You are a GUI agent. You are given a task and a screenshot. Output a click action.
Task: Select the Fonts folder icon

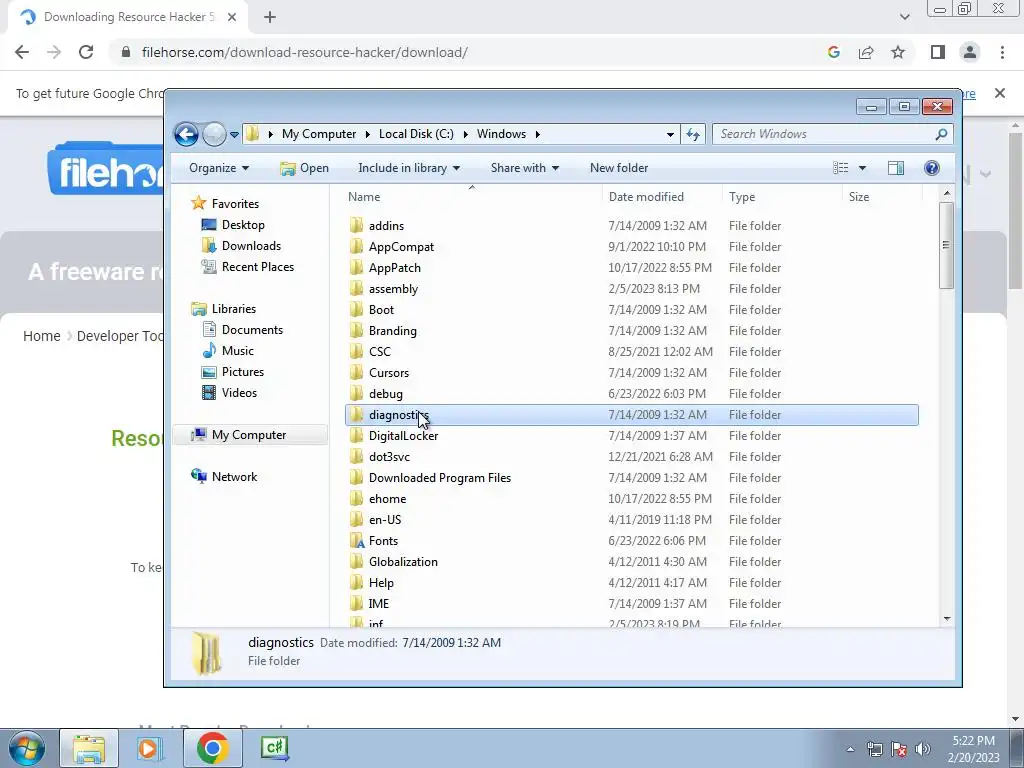point(356,541)
